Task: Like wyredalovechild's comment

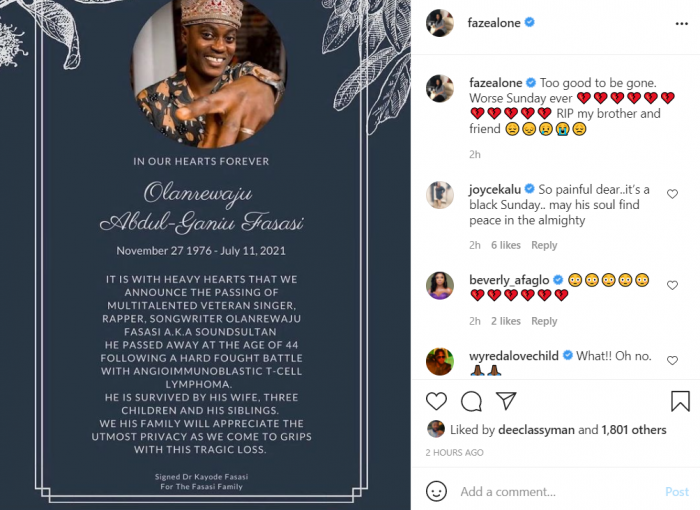Action: tap(672, 360)
